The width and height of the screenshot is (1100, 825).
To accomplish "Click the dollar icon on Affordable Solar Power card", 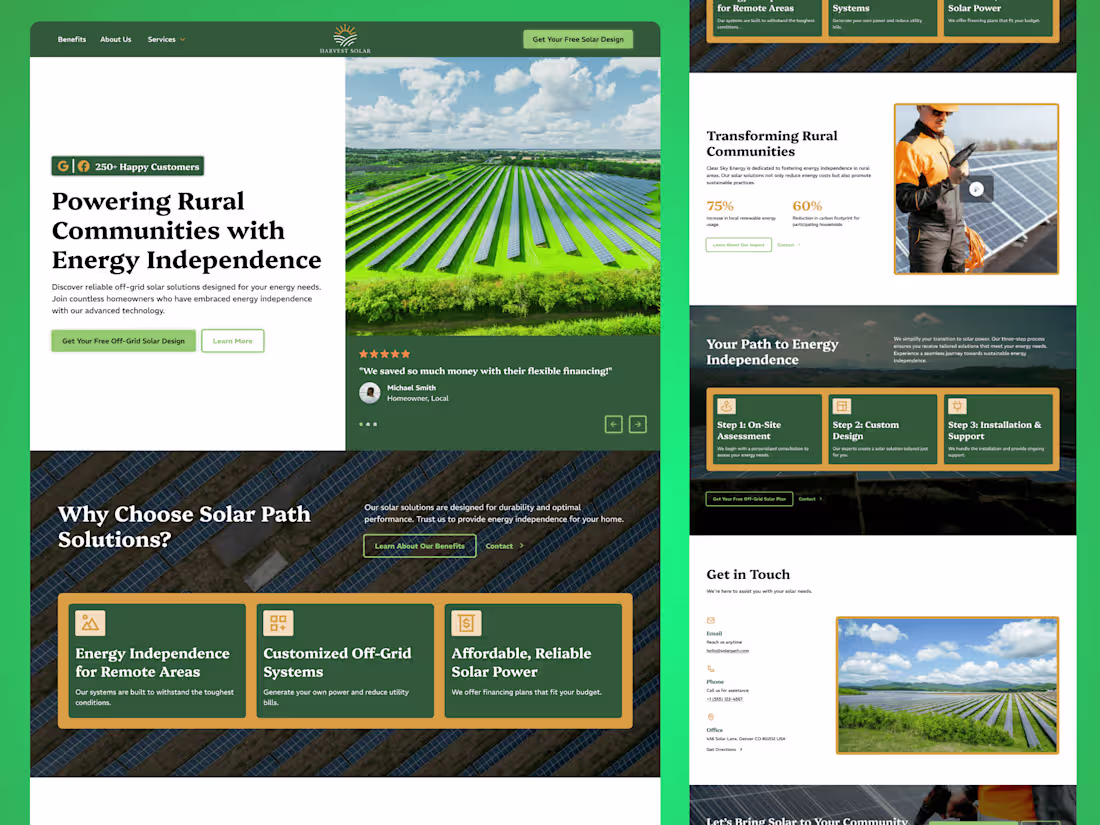I will point(466,622).
